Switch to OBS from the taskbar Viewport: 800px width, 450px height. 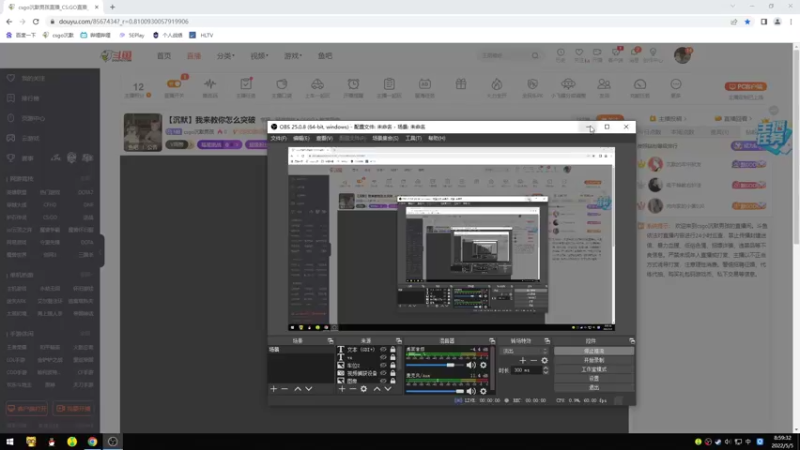pyautogui.click(x=113, y=442)
